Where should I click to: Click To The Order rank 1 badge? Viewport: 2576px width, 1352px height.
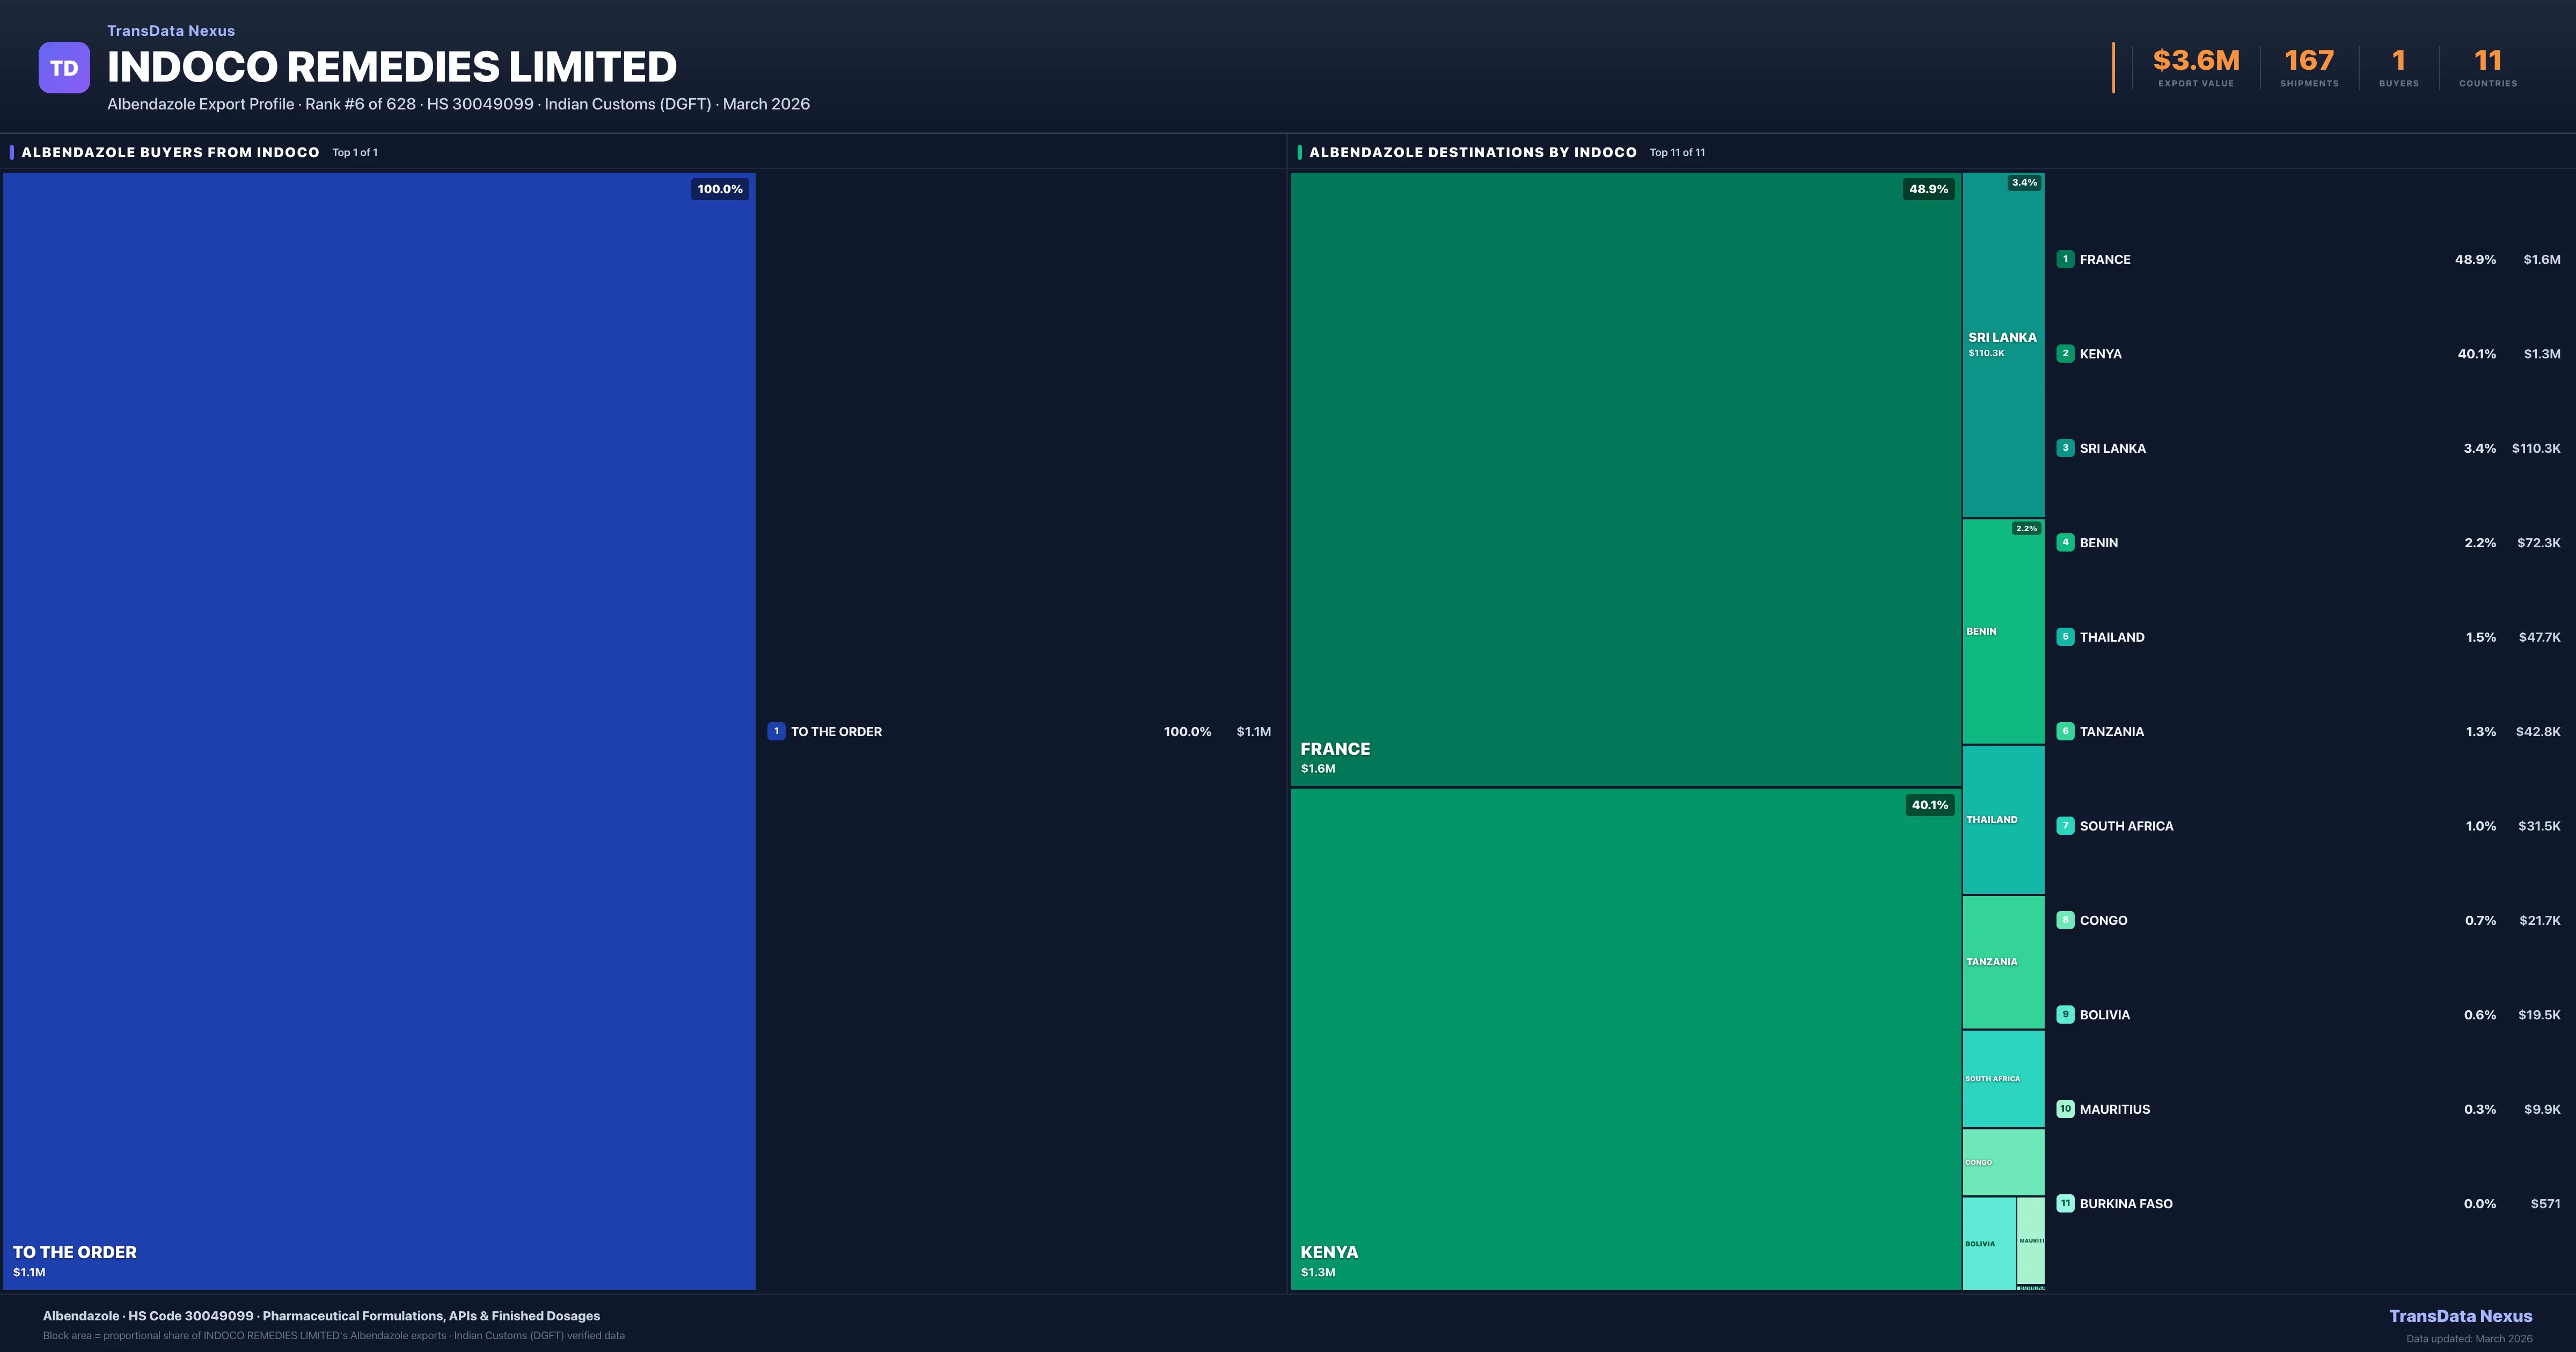point(776,732)
